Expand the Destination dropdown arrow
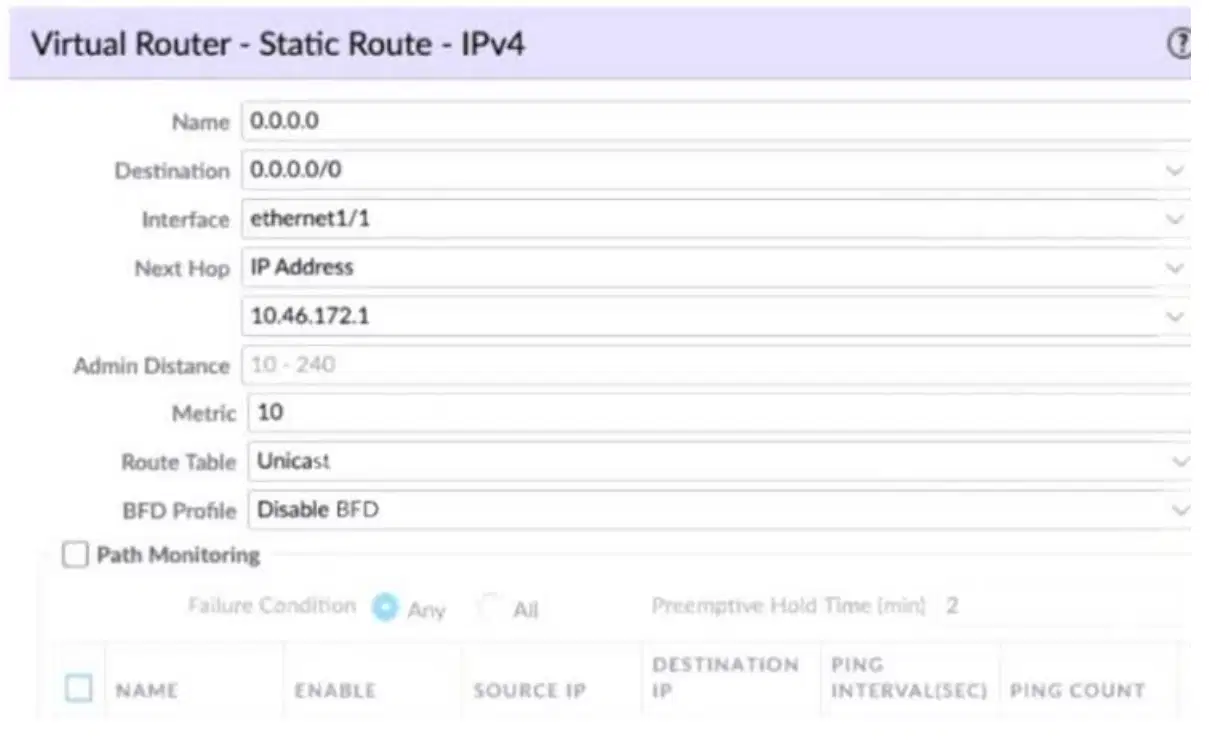Screen dimensions: 1209x753 click(x=1175, y=170)
